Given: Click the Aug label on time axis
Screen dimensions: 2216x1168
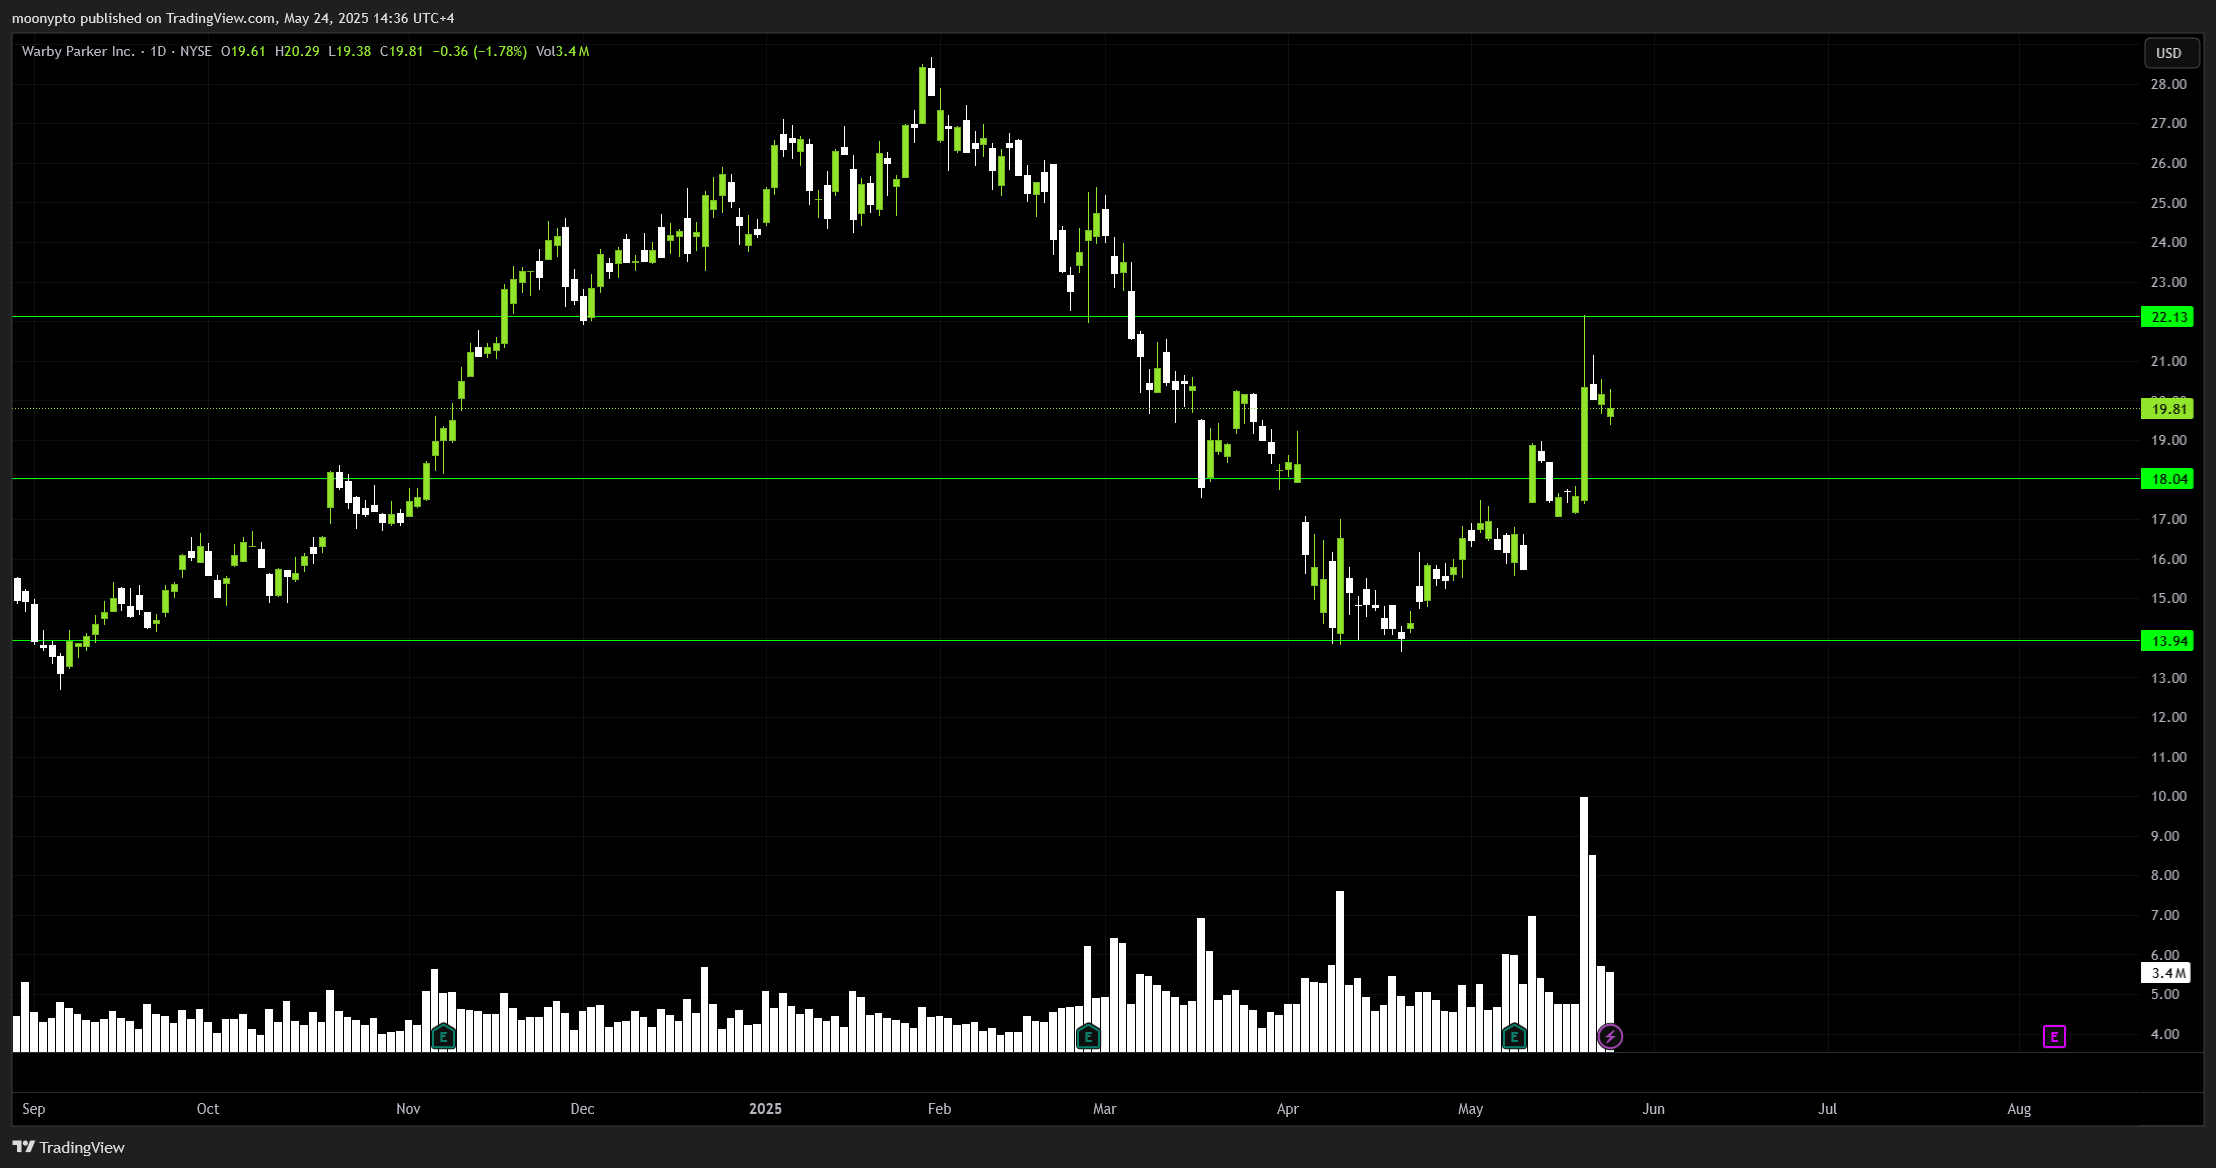Looking at the screenshot, I should point(2019,1109).
